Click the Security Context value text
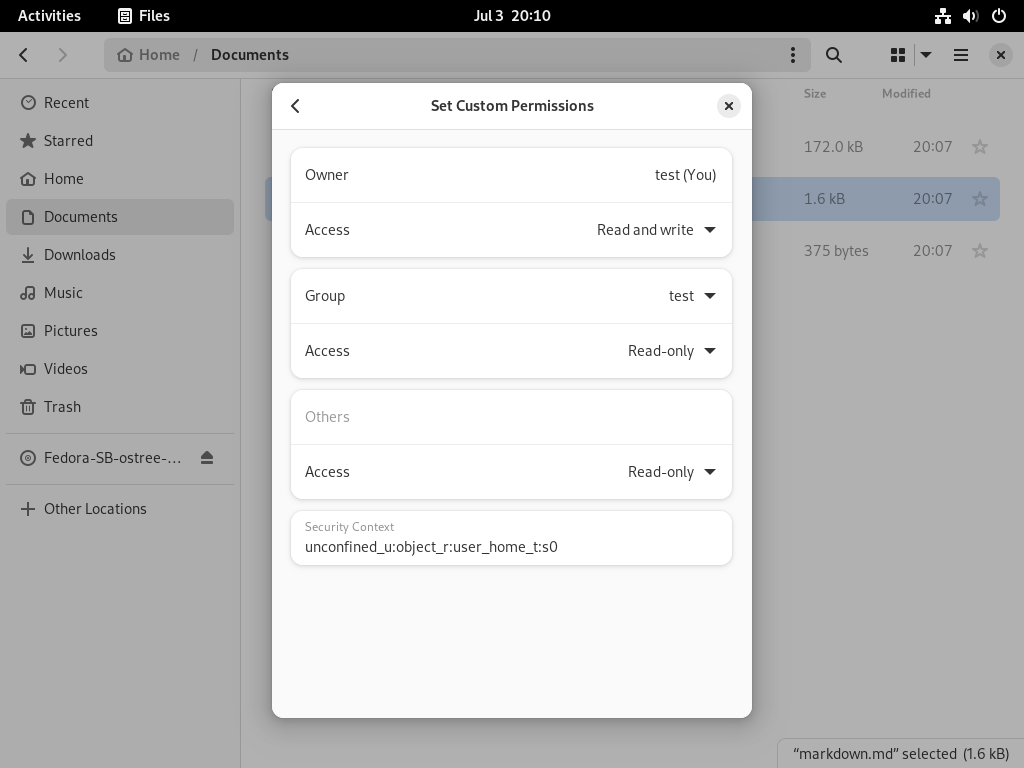Screen dimensions: 1024x768 click(431, 547)
